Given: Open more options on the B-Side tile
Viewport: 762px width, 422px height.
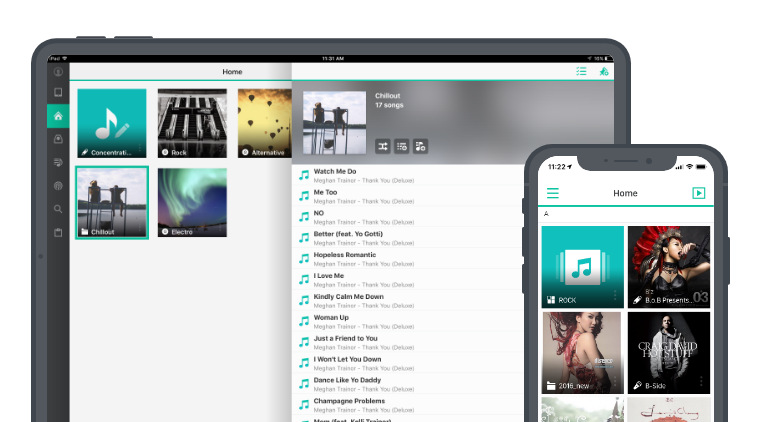Looking at the screenshot, I should coord(701,381).
